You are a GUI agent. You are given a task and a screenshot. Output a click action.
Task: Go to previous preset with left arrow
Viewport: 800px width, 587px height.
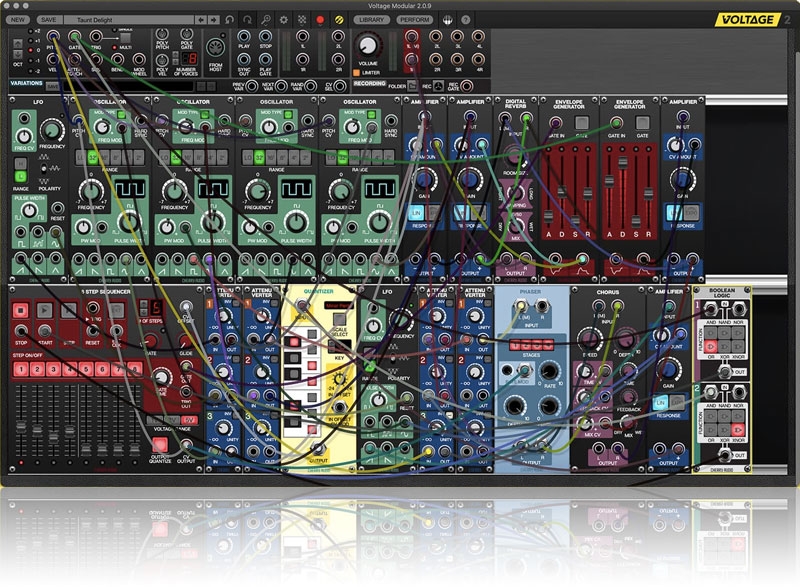[x=201, y=20]
